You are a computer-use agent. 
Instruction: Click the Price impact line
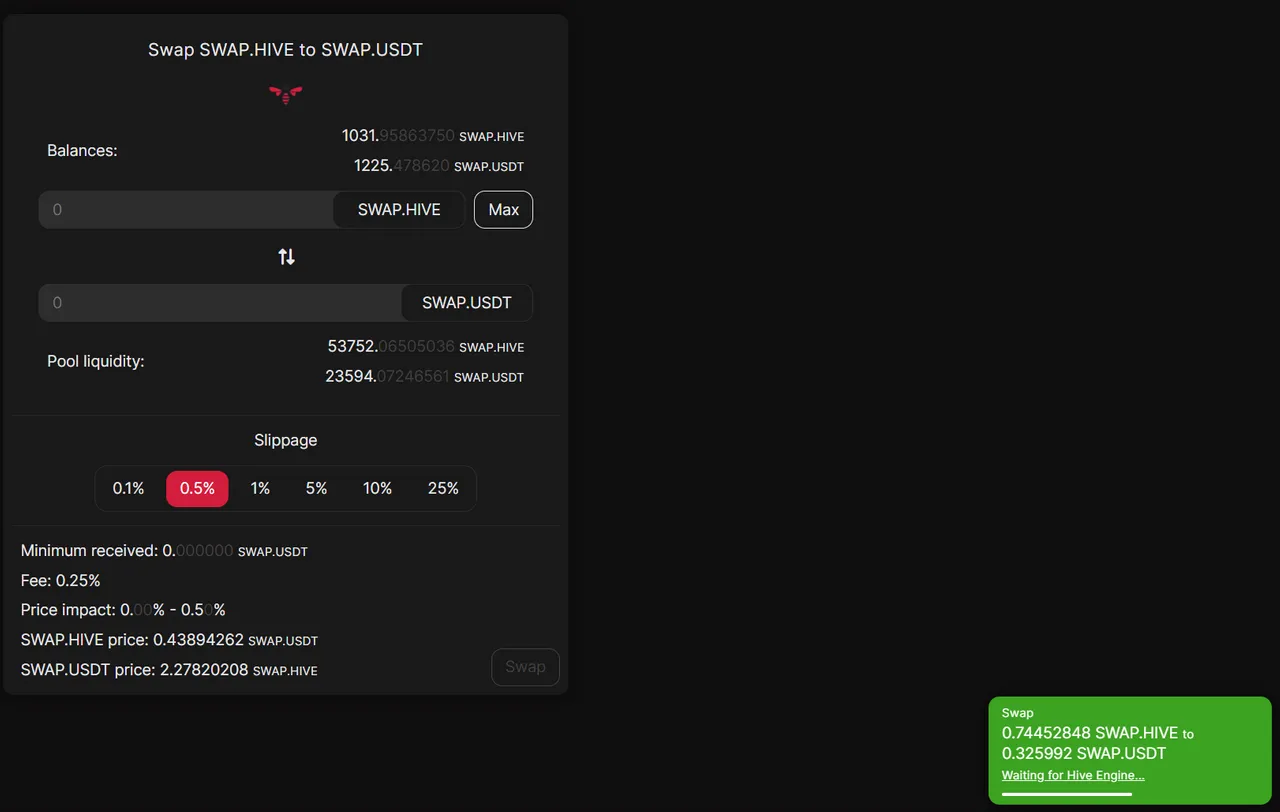tap(123, 609)
